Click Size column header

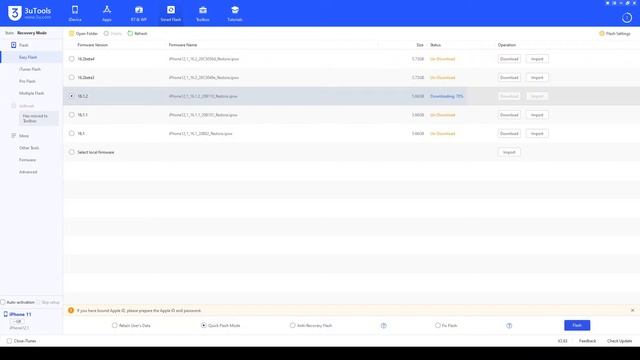pyautogui.click(x=420, y=45)
